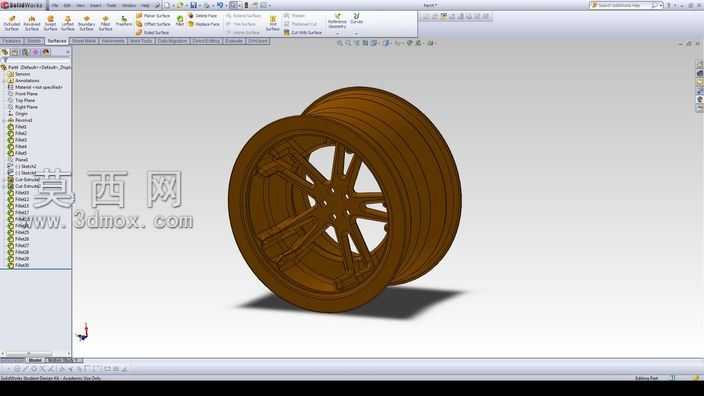Switch to the DimXpert tab
This screenshot has height=396, width=704.
(258, 41)
